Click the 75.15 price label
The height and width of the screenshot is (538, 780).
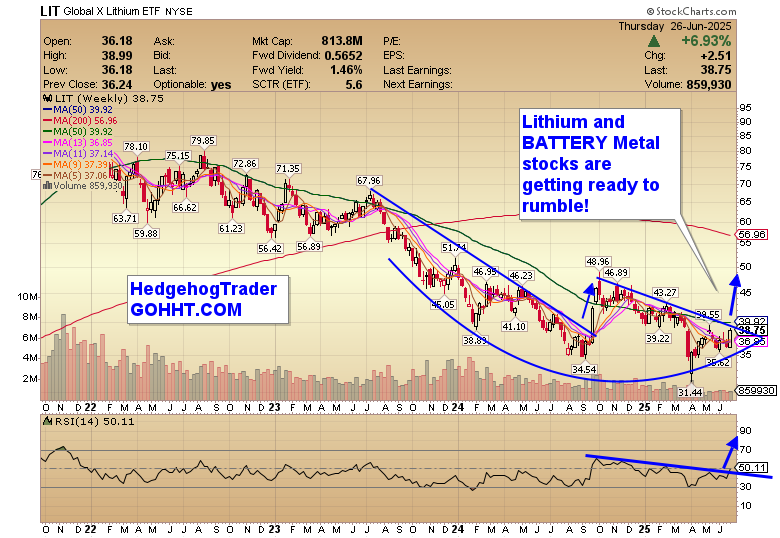178,156
